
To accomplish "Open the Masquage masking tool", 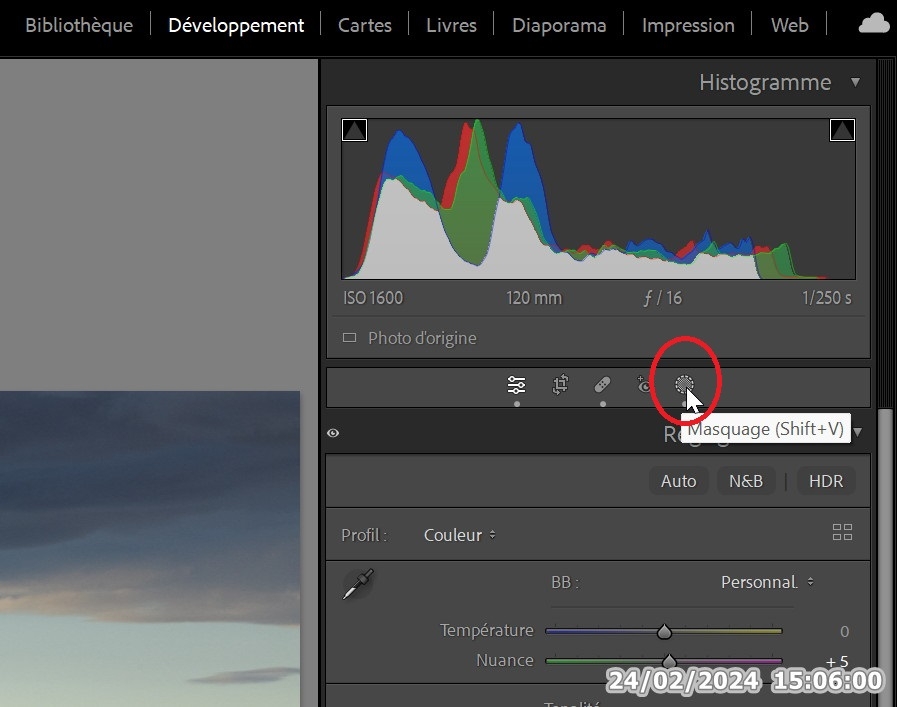I will (684, 384).
